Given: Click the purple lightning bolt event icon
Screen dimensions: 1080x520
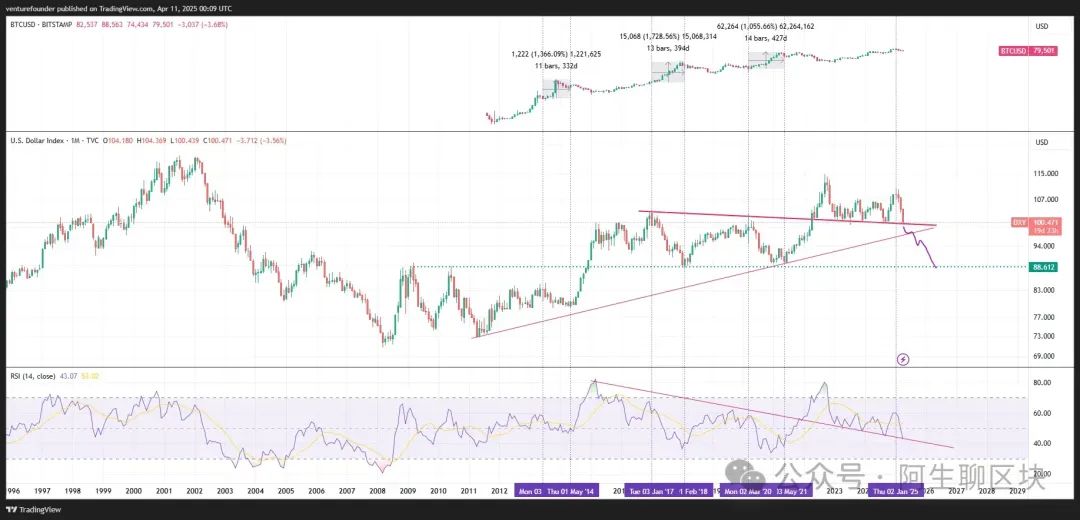Looking at the screenshot, I should pos(904,359).
